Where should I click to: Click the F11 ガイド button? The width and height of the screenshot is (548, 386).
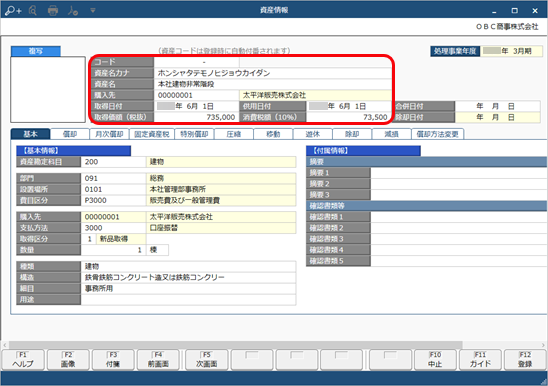coord(480,359)
